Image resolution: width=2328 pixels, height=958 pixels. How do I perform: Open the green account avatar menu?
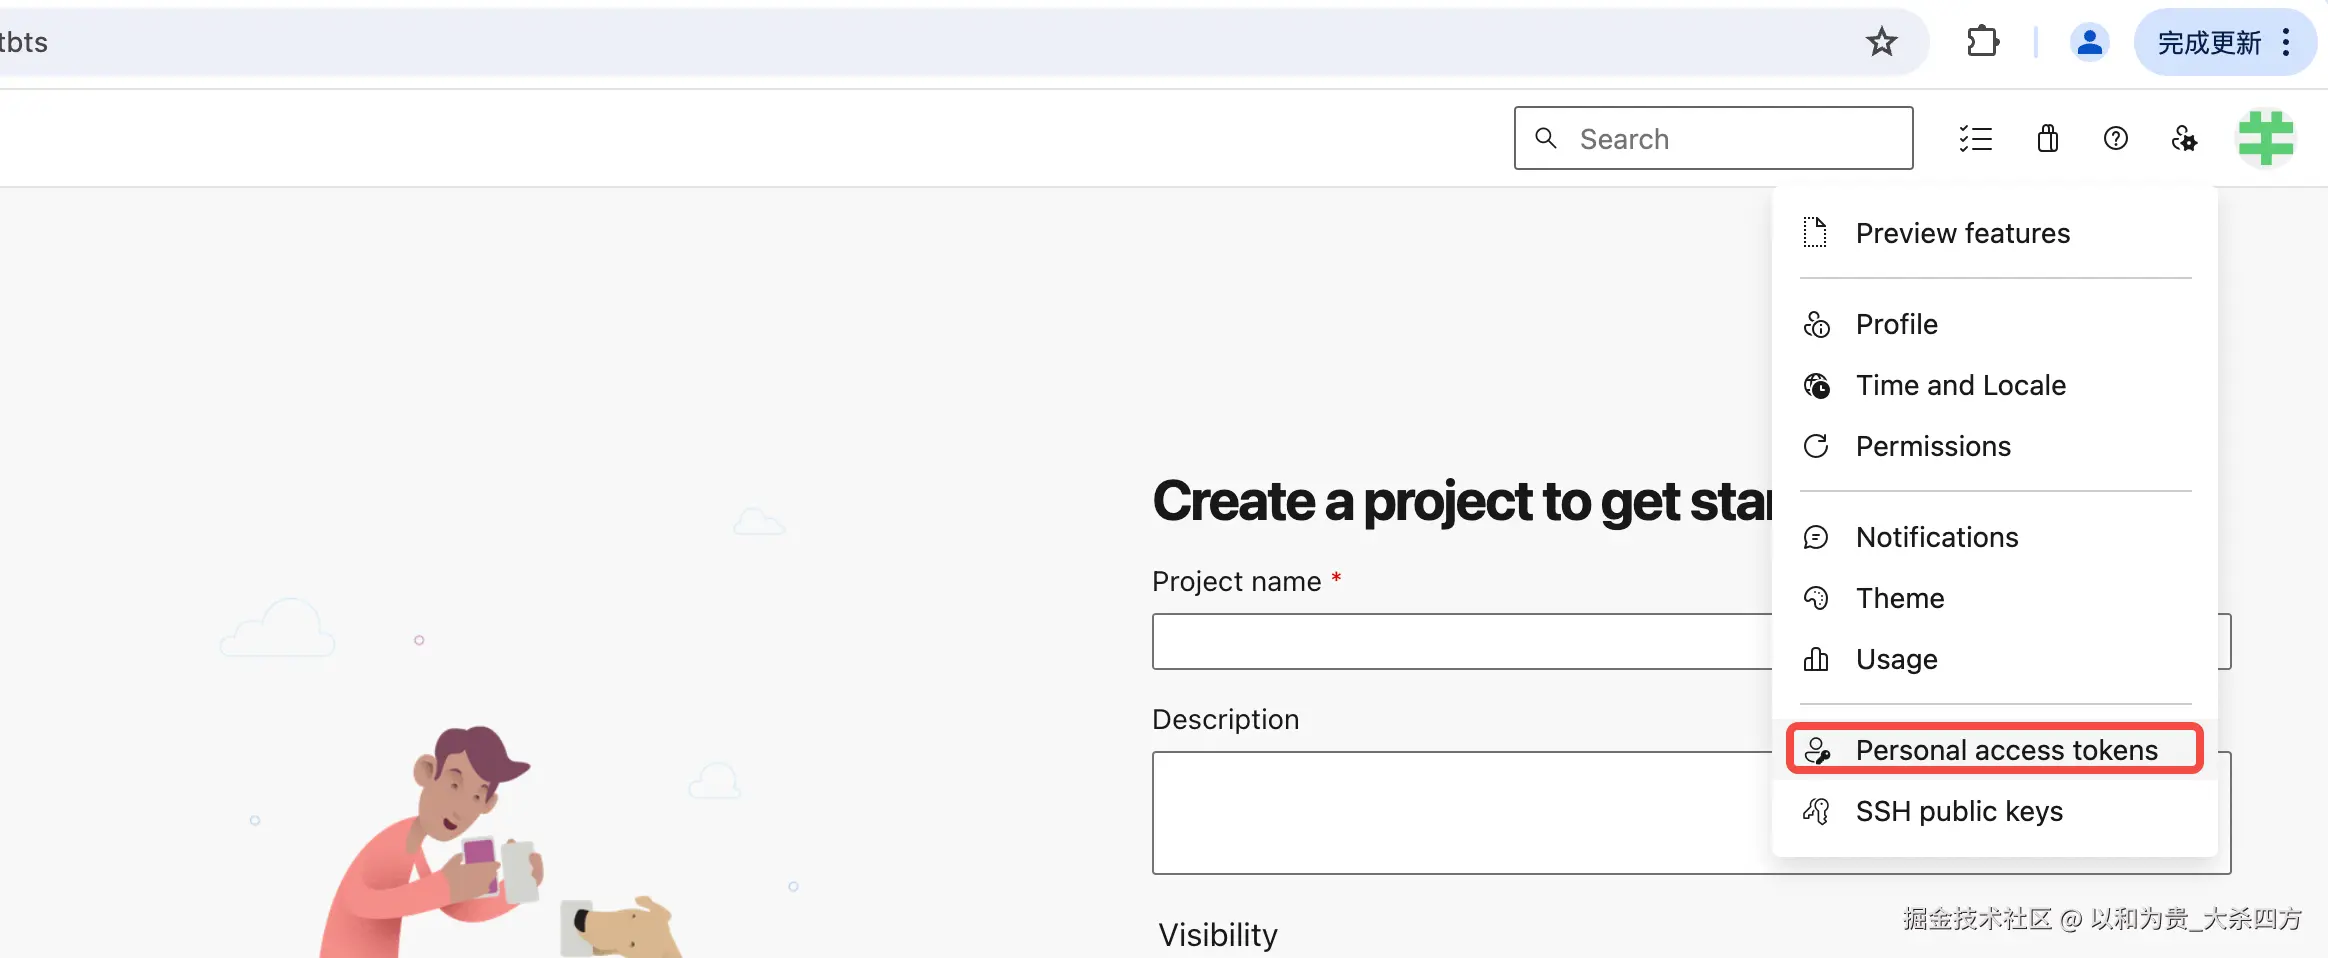(2265, 139)
